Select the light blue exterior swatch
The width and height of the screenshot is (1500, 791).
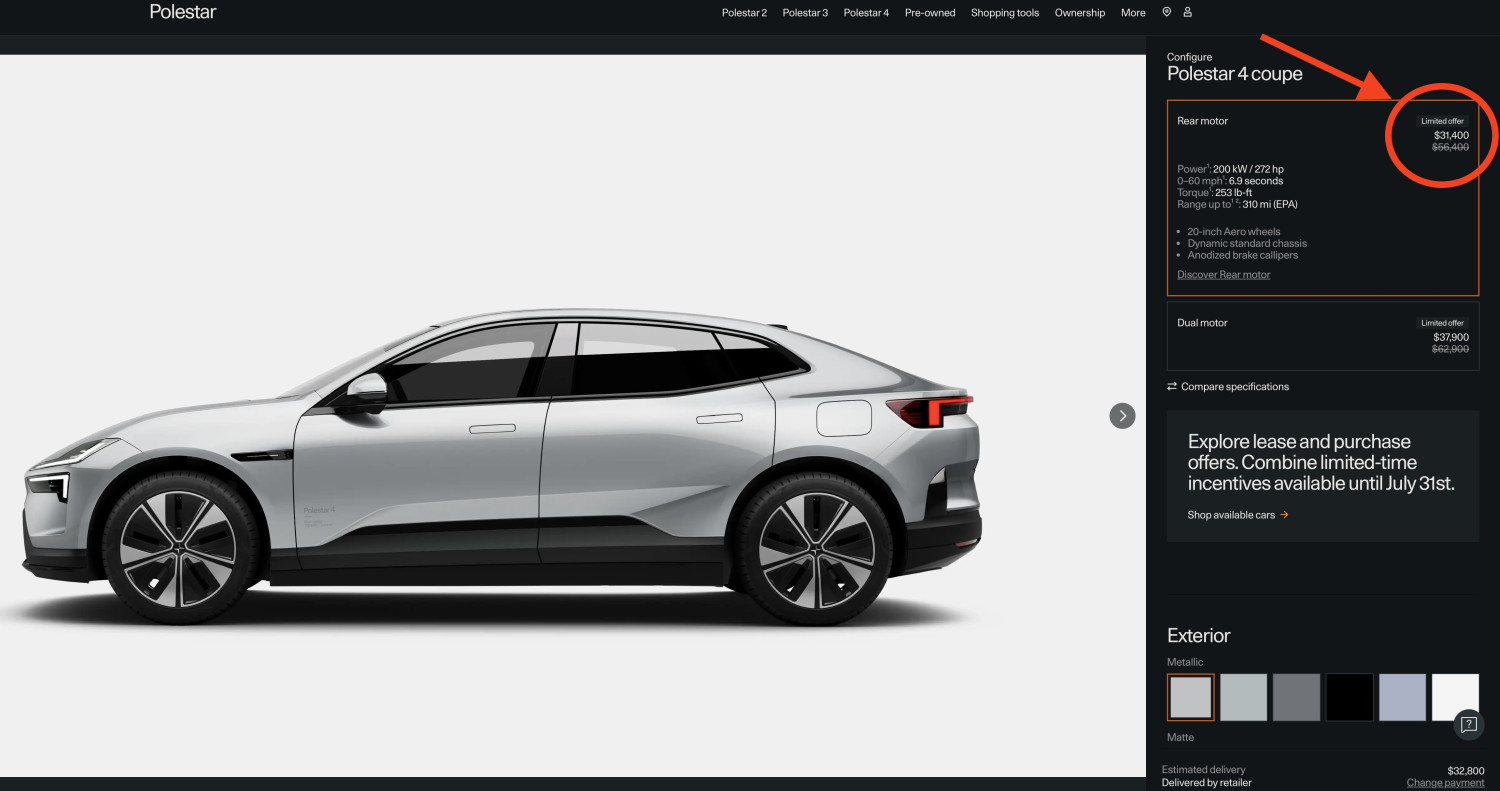tap(1403, 697)
